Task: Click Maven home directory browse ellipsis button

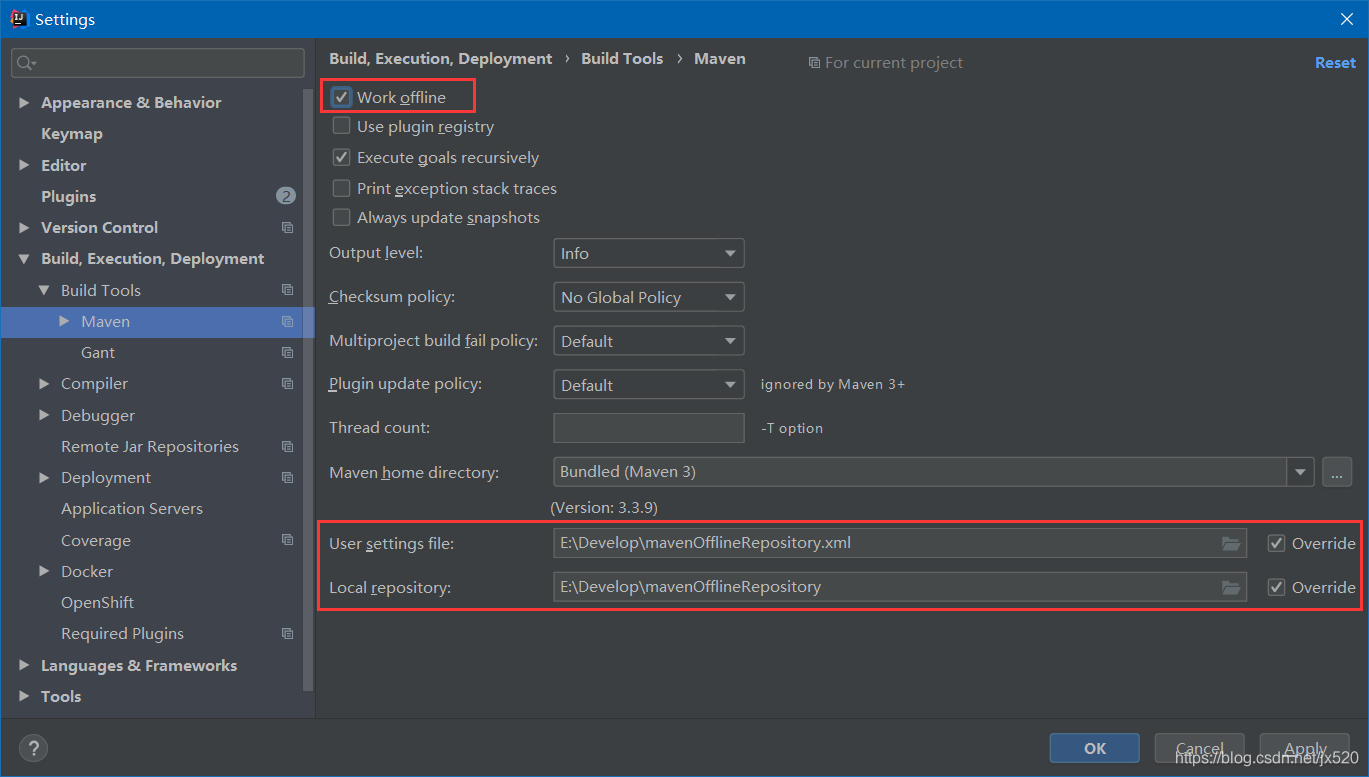Action: 1337,472
